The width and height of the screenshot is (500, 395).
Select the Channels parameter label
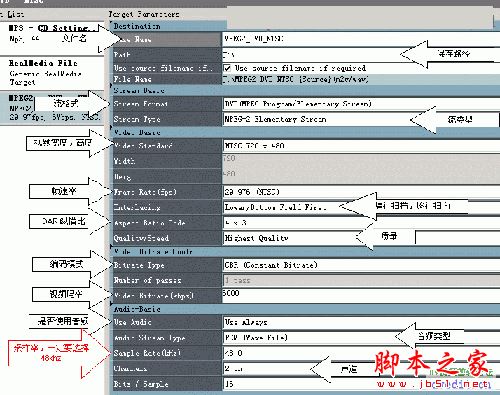(x=167, y=368)
